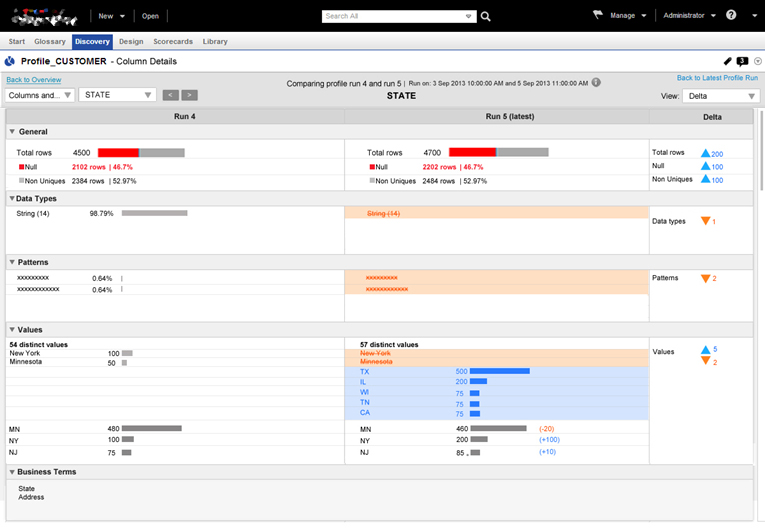Image resolution: width=765 pixels, height=528 pixels.
Task: Go to previous column arrow button
Action: click(170, 95)
